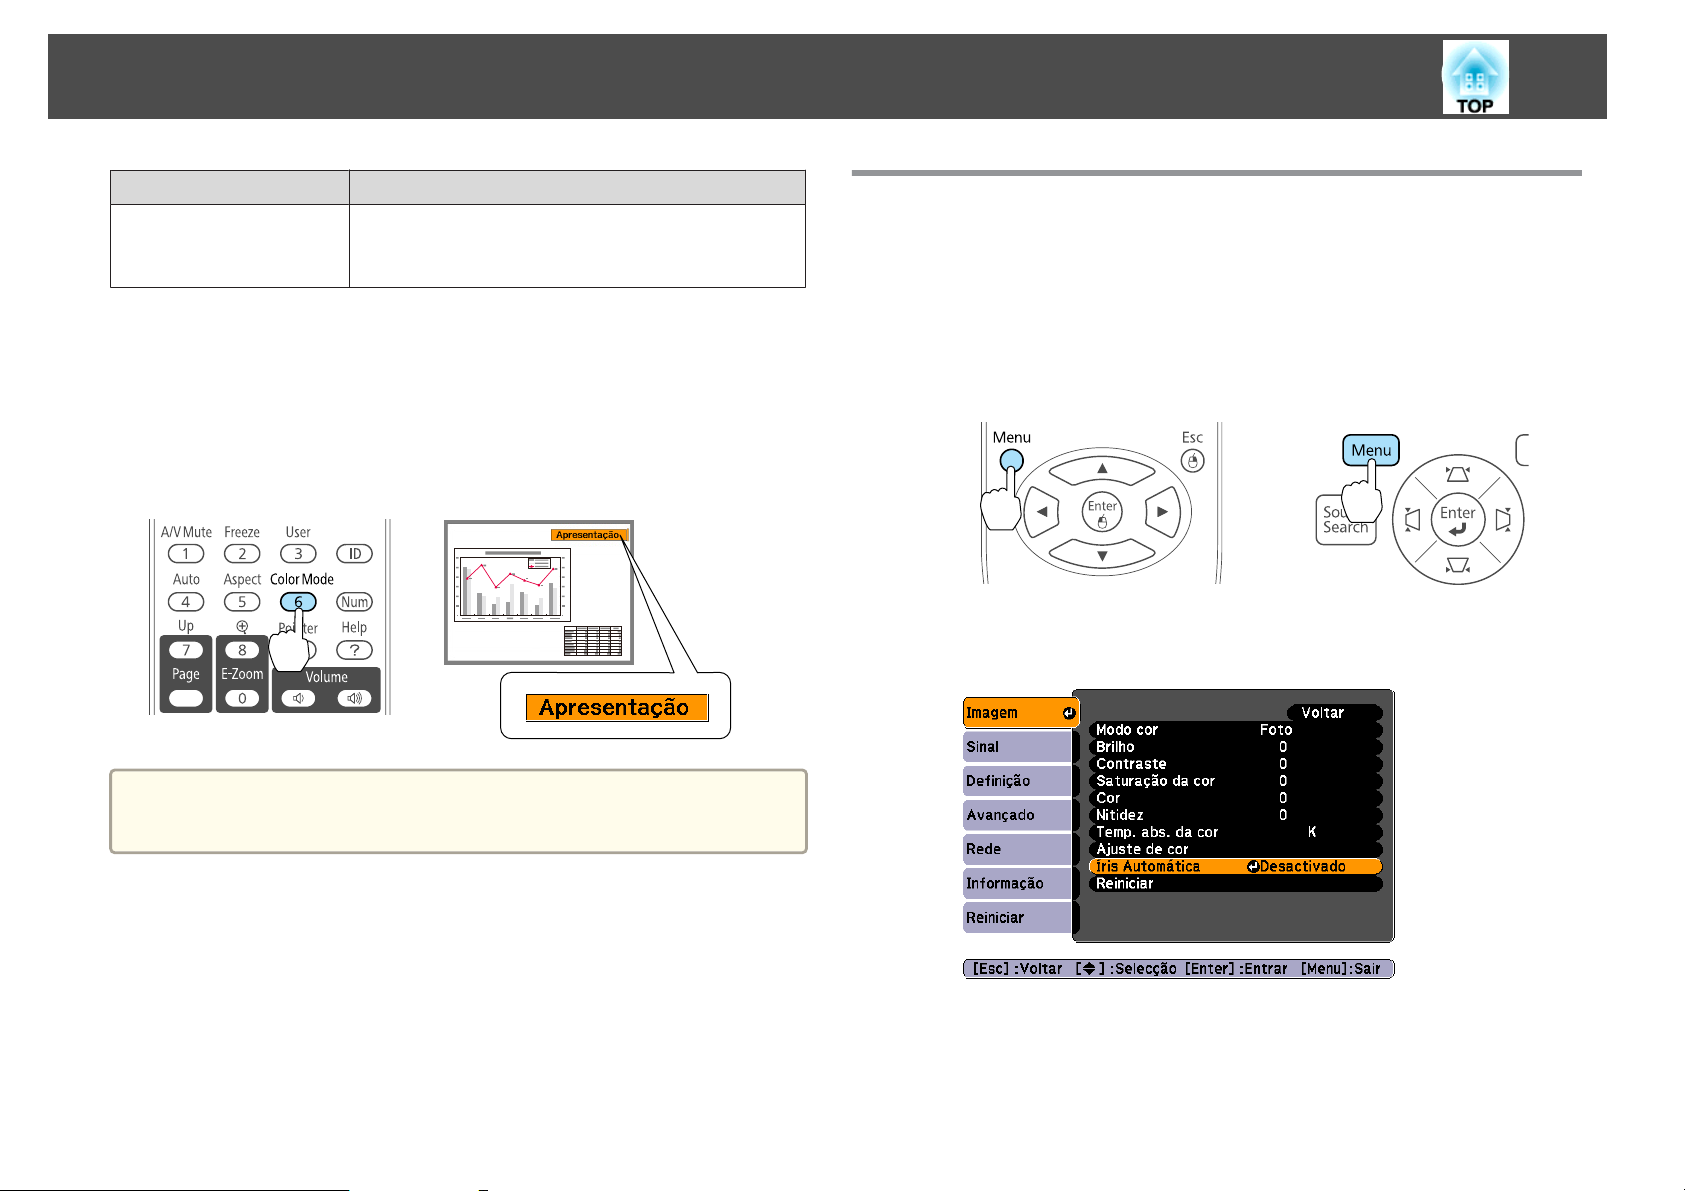Click the Num button on the remote
Screen dimensions: 1685x1191
click(354, 602)
